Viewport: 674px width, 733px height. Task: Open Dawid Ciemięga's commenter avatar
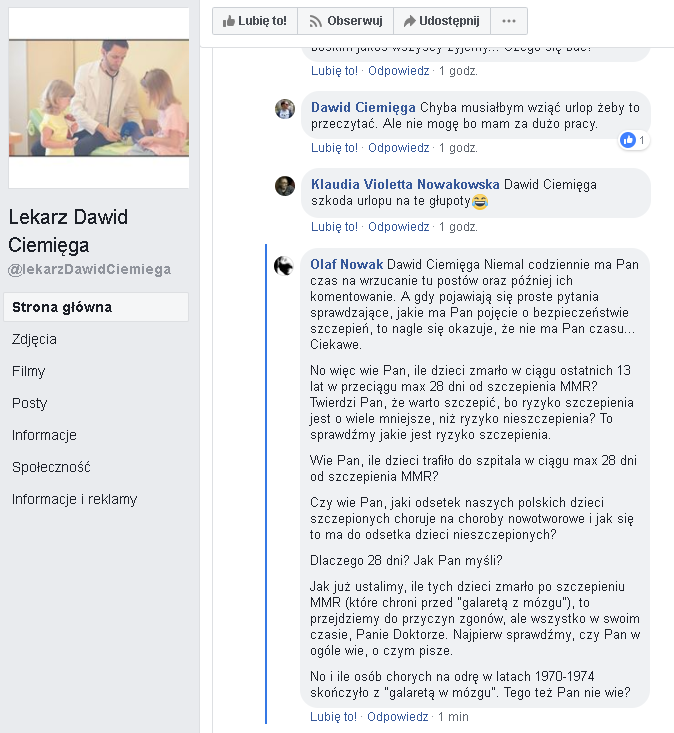click(285, 109)
